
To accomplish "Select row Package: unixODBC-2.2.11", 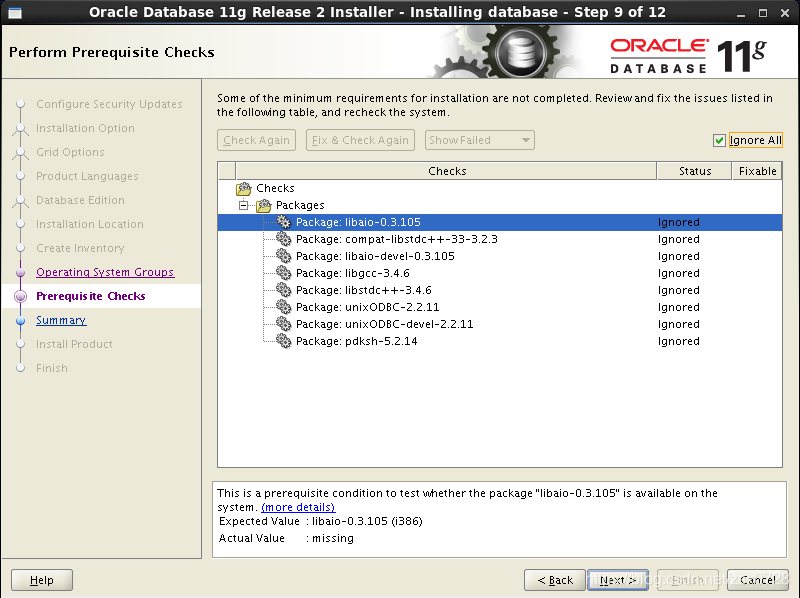I will click(x=500, y=307).
